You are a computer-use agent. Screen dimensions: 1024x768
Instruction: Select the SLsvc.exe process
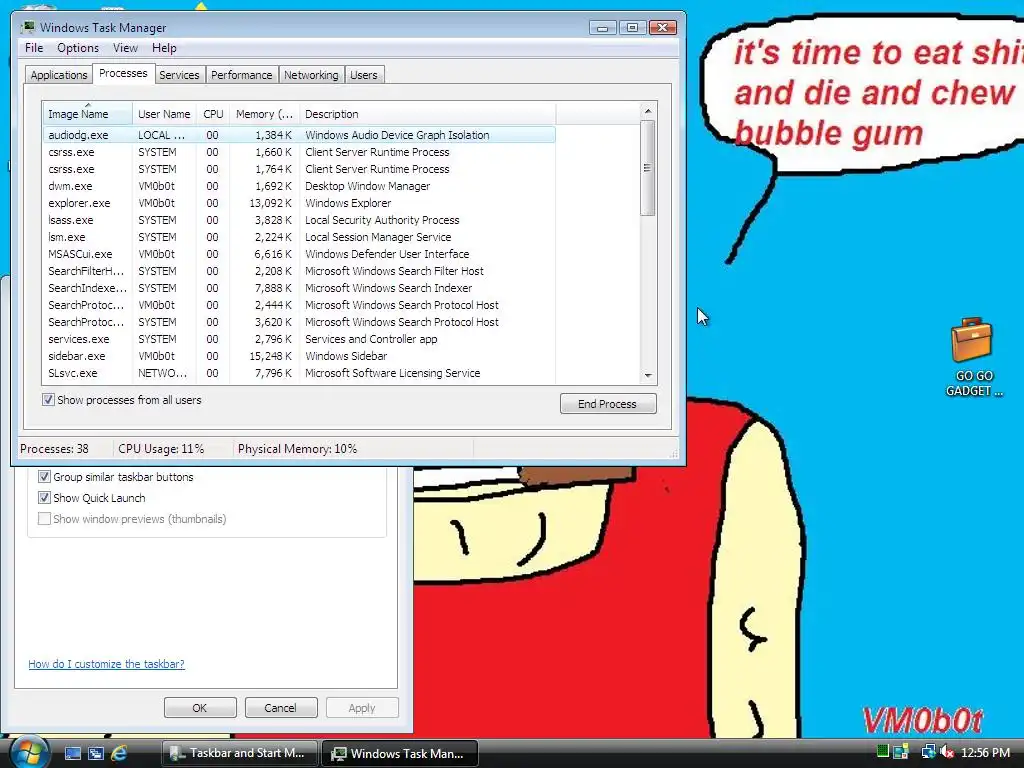299,373
